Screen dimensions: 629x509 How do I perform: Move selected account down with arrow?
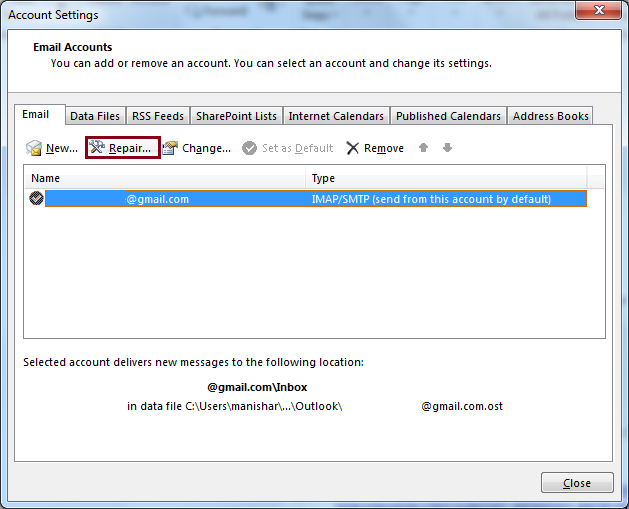pyautogui.click(x=447, y=148)
